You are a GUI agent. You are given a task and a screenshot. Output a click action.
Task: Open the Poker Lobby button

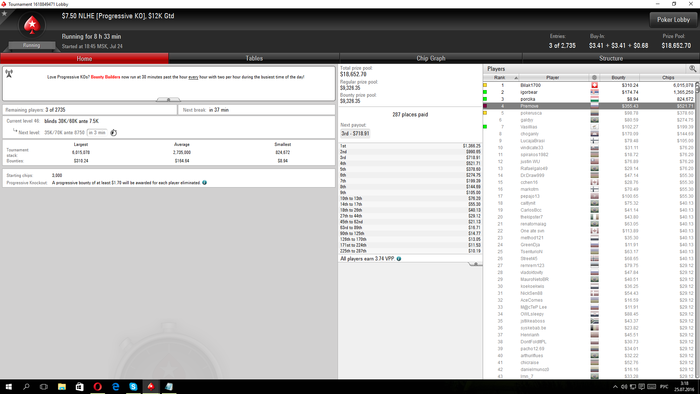[x=673, y=20]
